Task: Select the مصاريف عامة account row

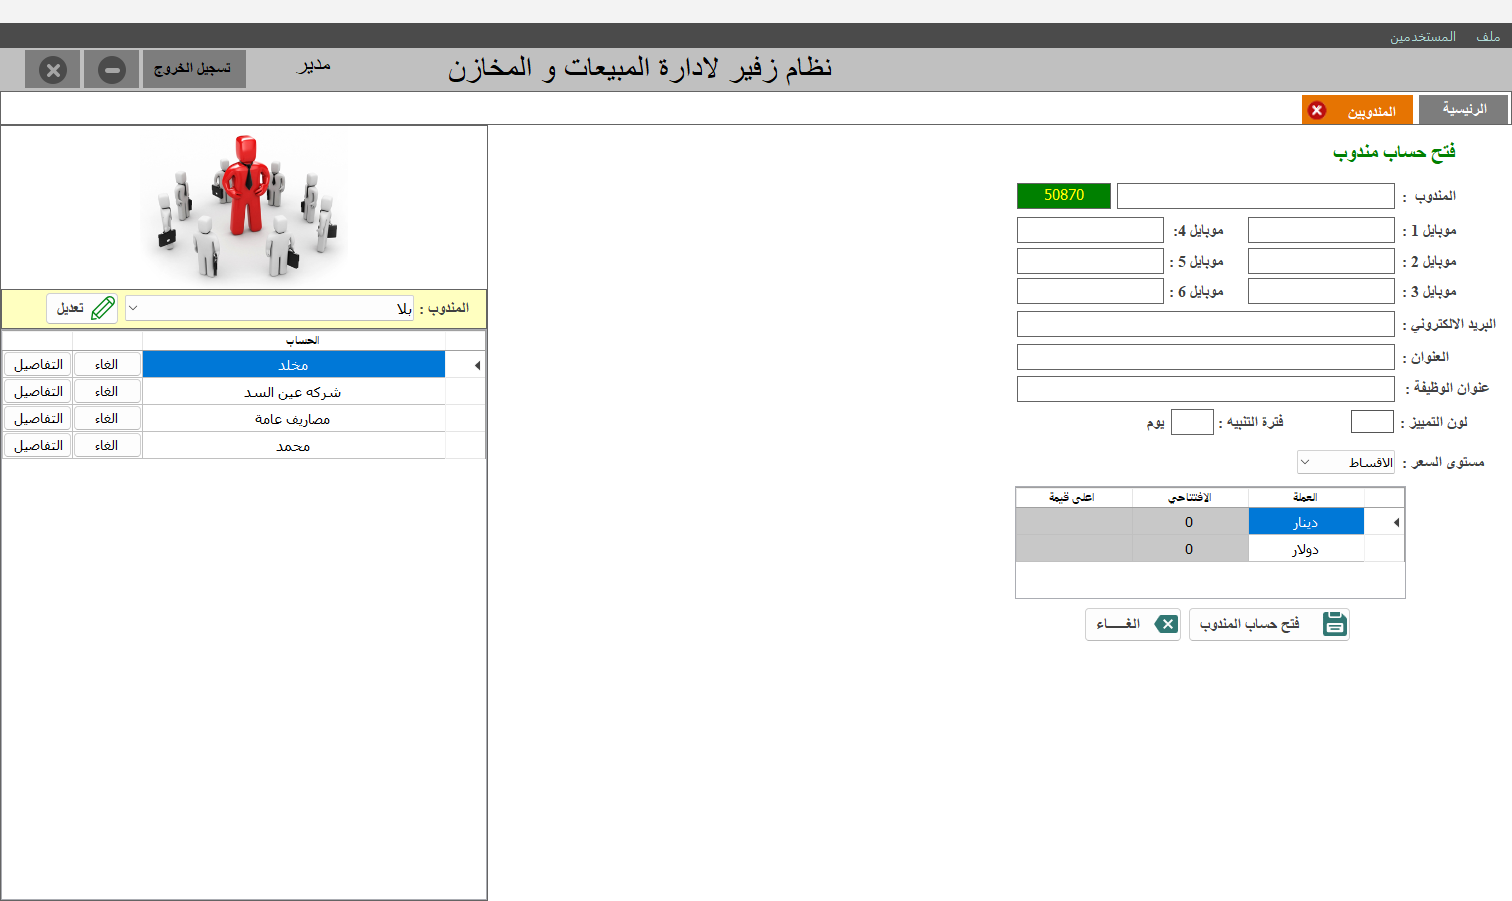Action: point(294,419)
